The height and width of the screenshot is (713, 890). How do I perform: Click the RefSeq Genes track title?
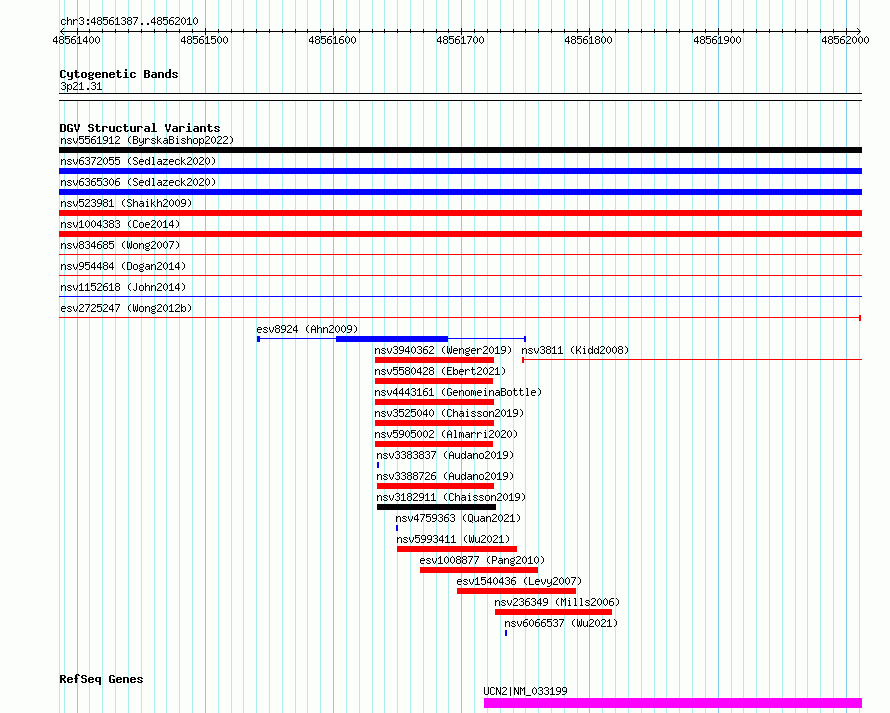click(101, 679)
